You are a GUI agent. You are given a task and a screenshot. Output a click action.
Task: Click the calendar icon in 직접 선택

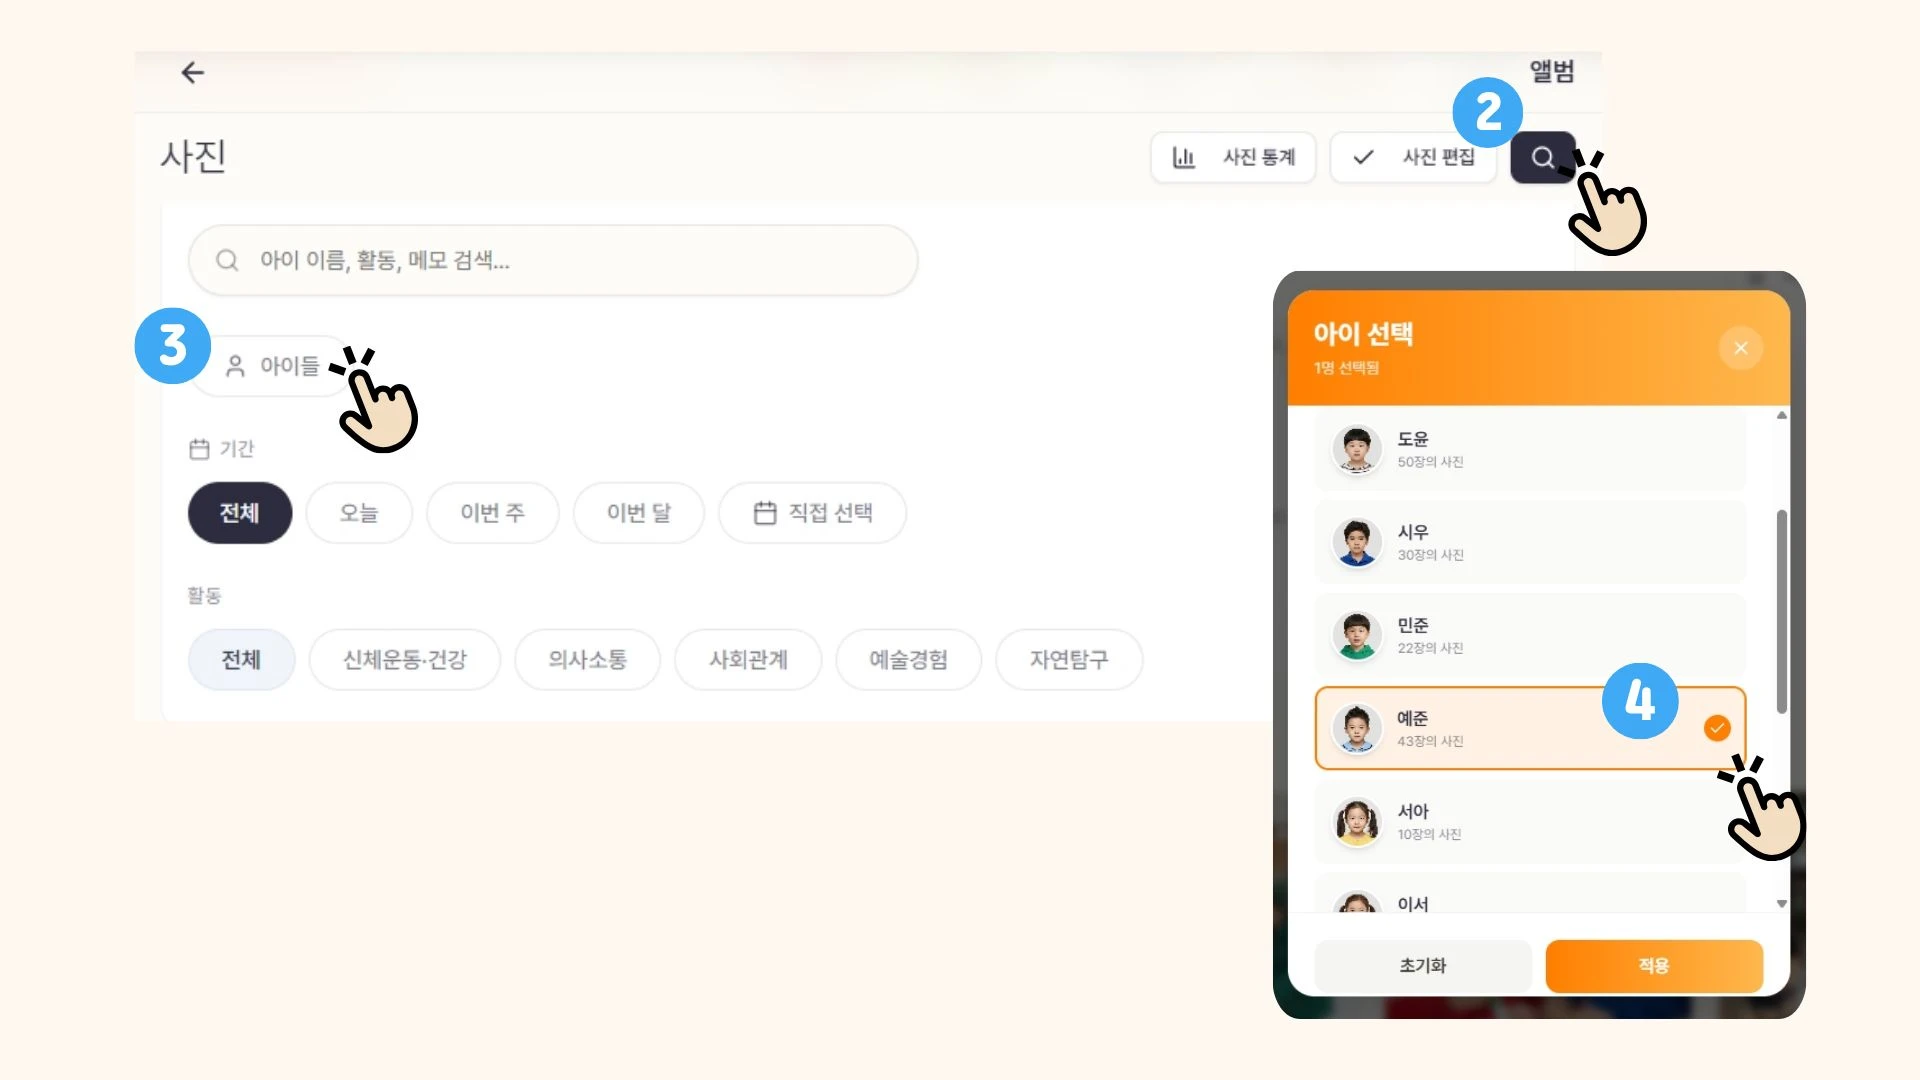765,513
